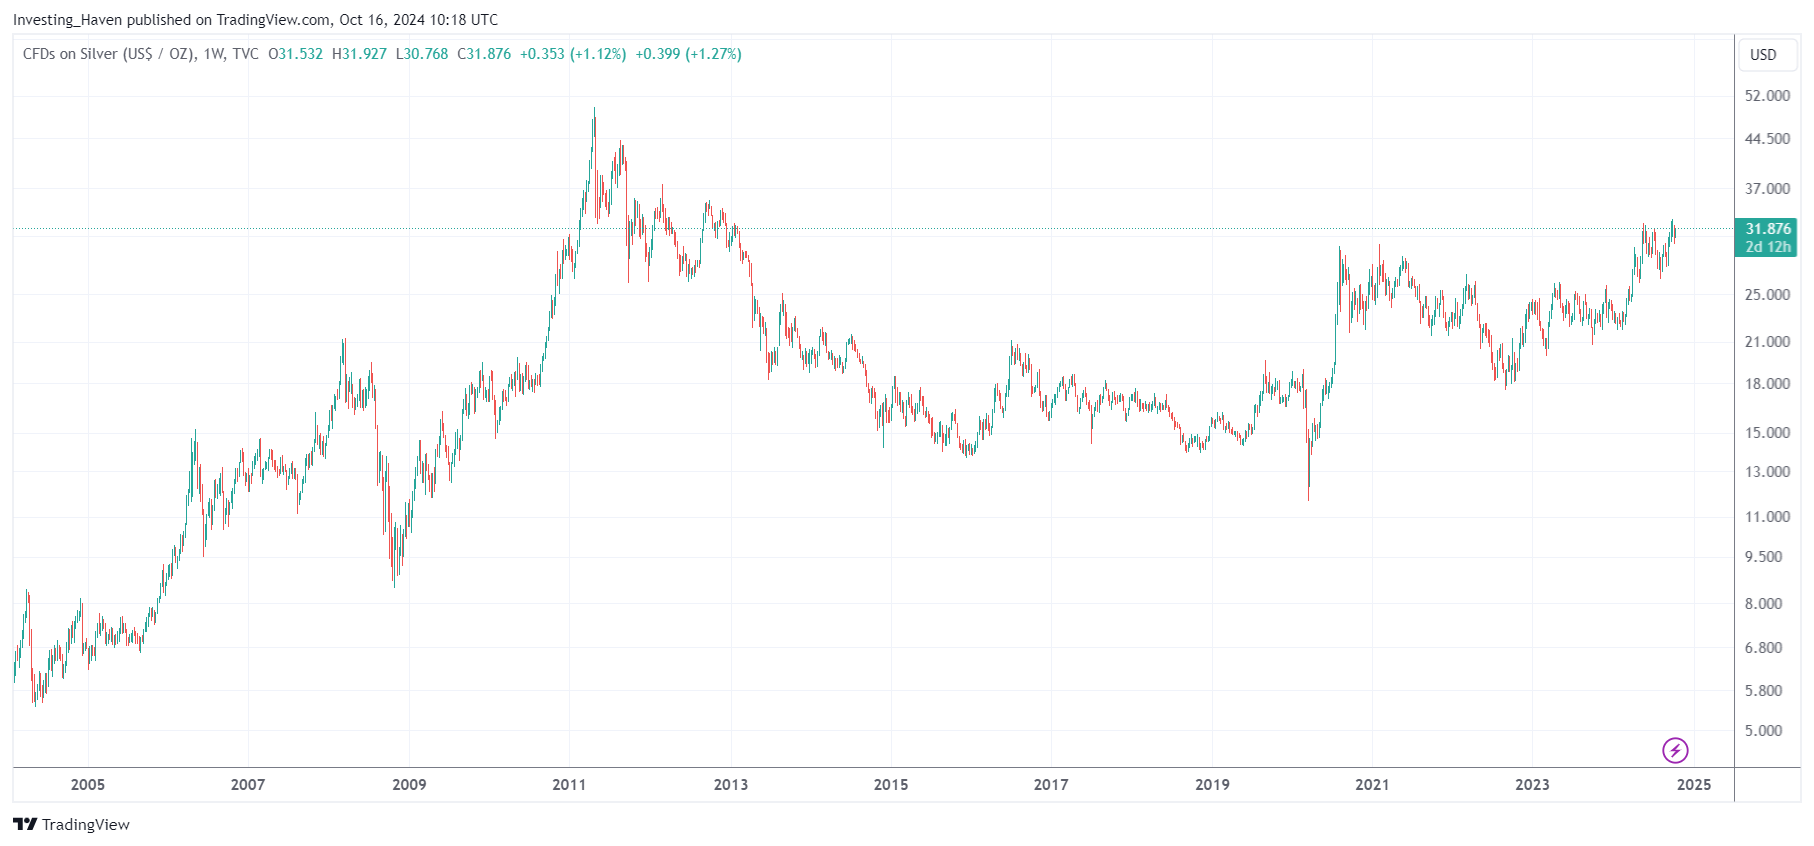Click the 8.000 price scale label
This screenshot has height=846, width=1814.
pyautogui.click(x=1763, y=604)
